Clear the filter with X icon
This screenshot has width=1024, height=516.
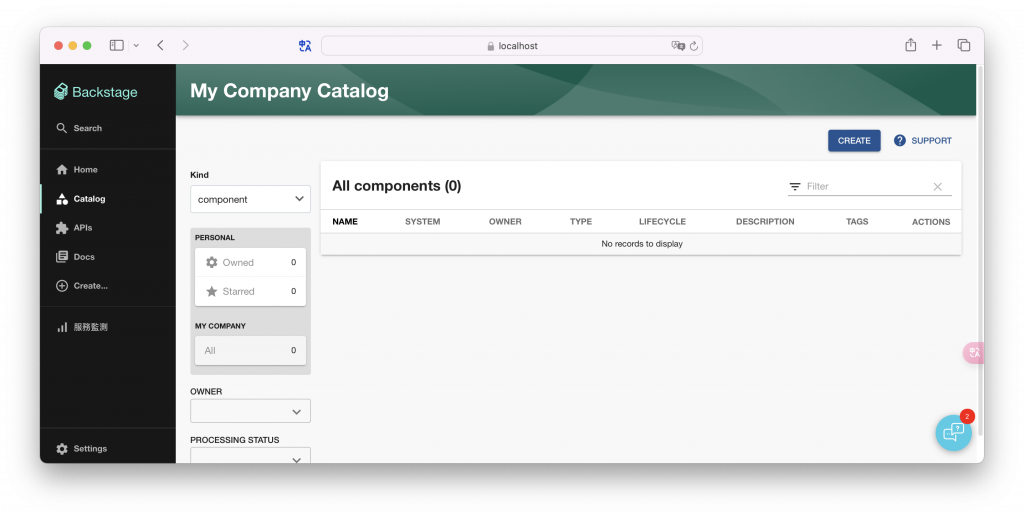[x=938, y=187]
